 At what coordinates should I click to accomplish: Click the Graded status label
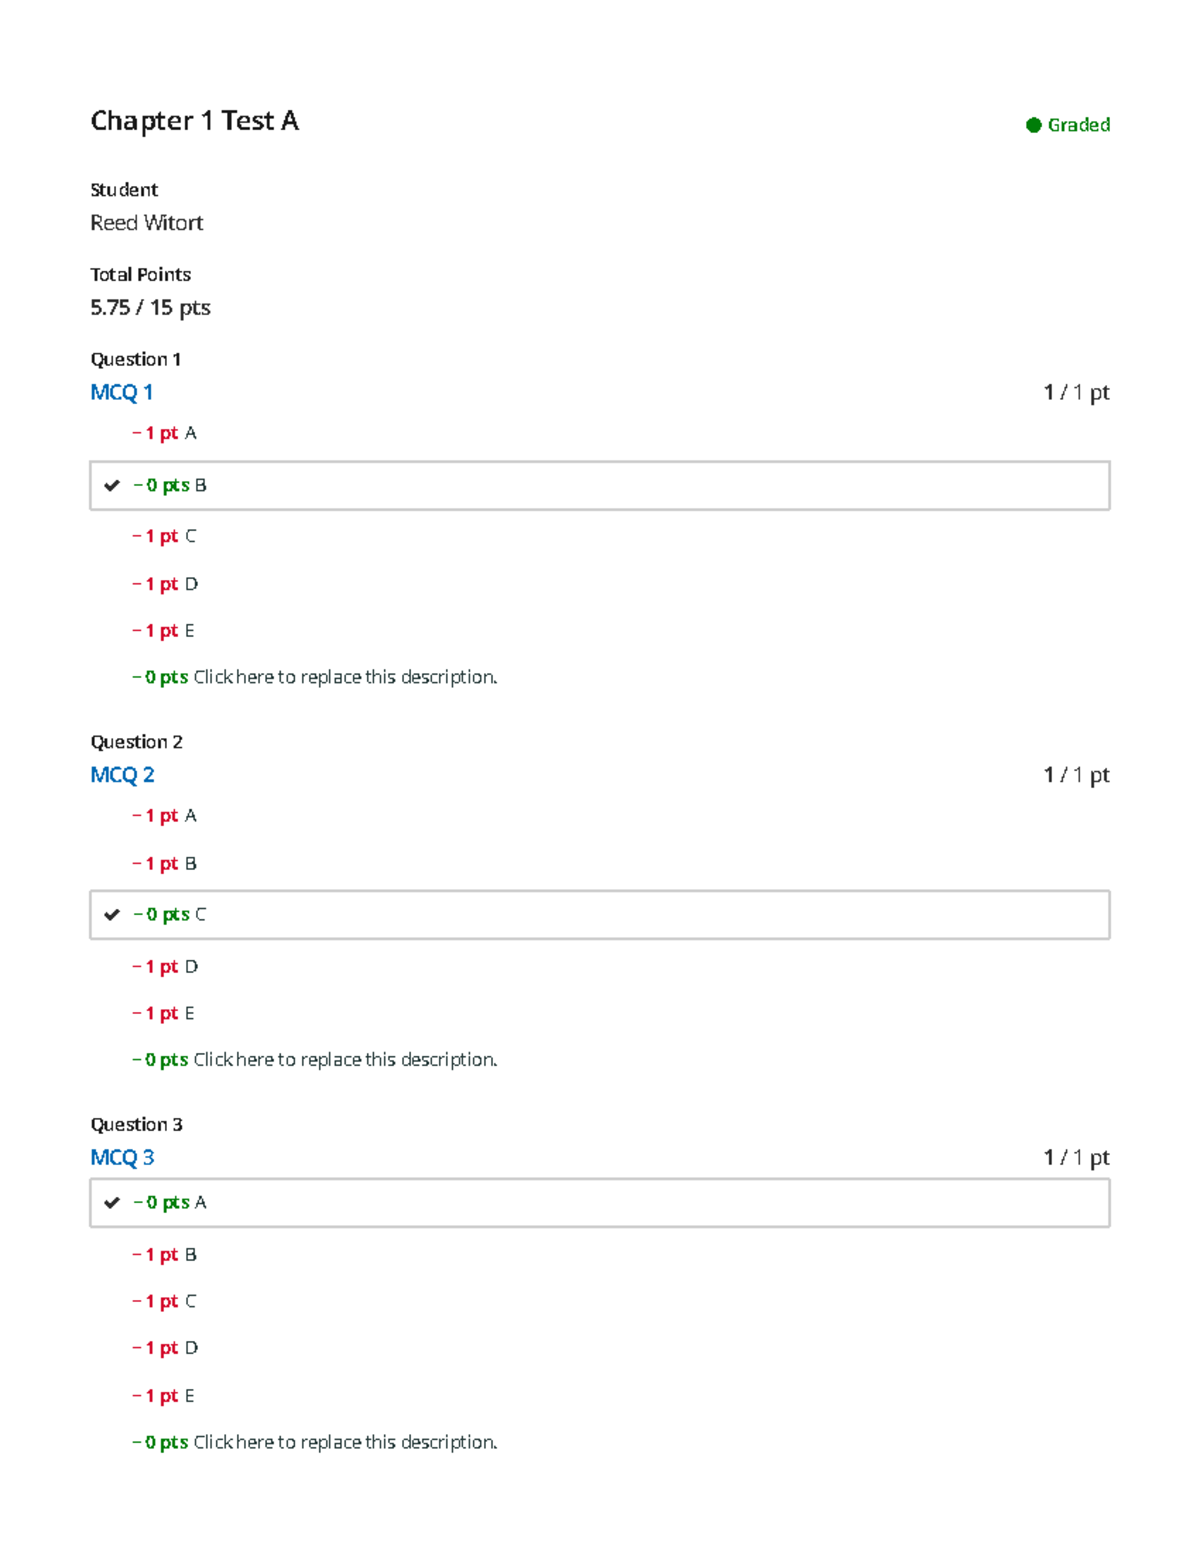click(x=1079, y=125)
